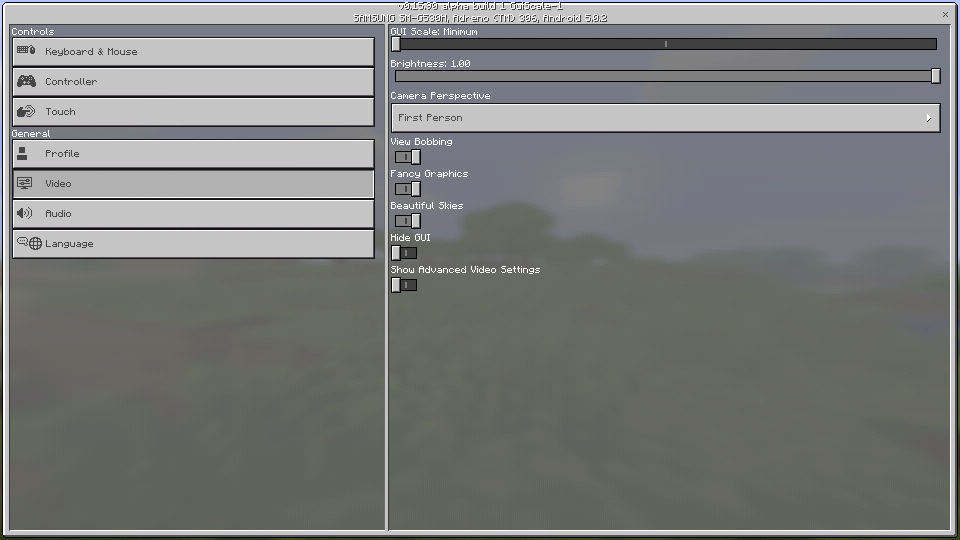Click the speaker icon for Audio
Image resolution: width=960 pixels, height=540 pixels.
[x=24, y=213]
